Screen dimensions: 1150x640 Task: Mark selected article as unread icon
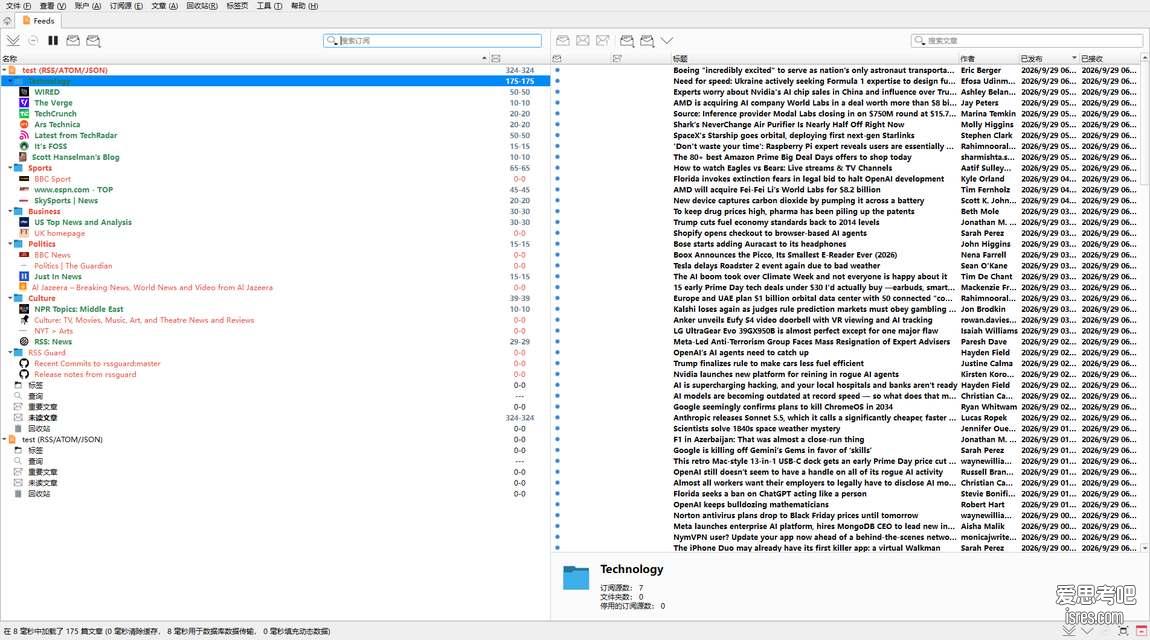point(582,40)
